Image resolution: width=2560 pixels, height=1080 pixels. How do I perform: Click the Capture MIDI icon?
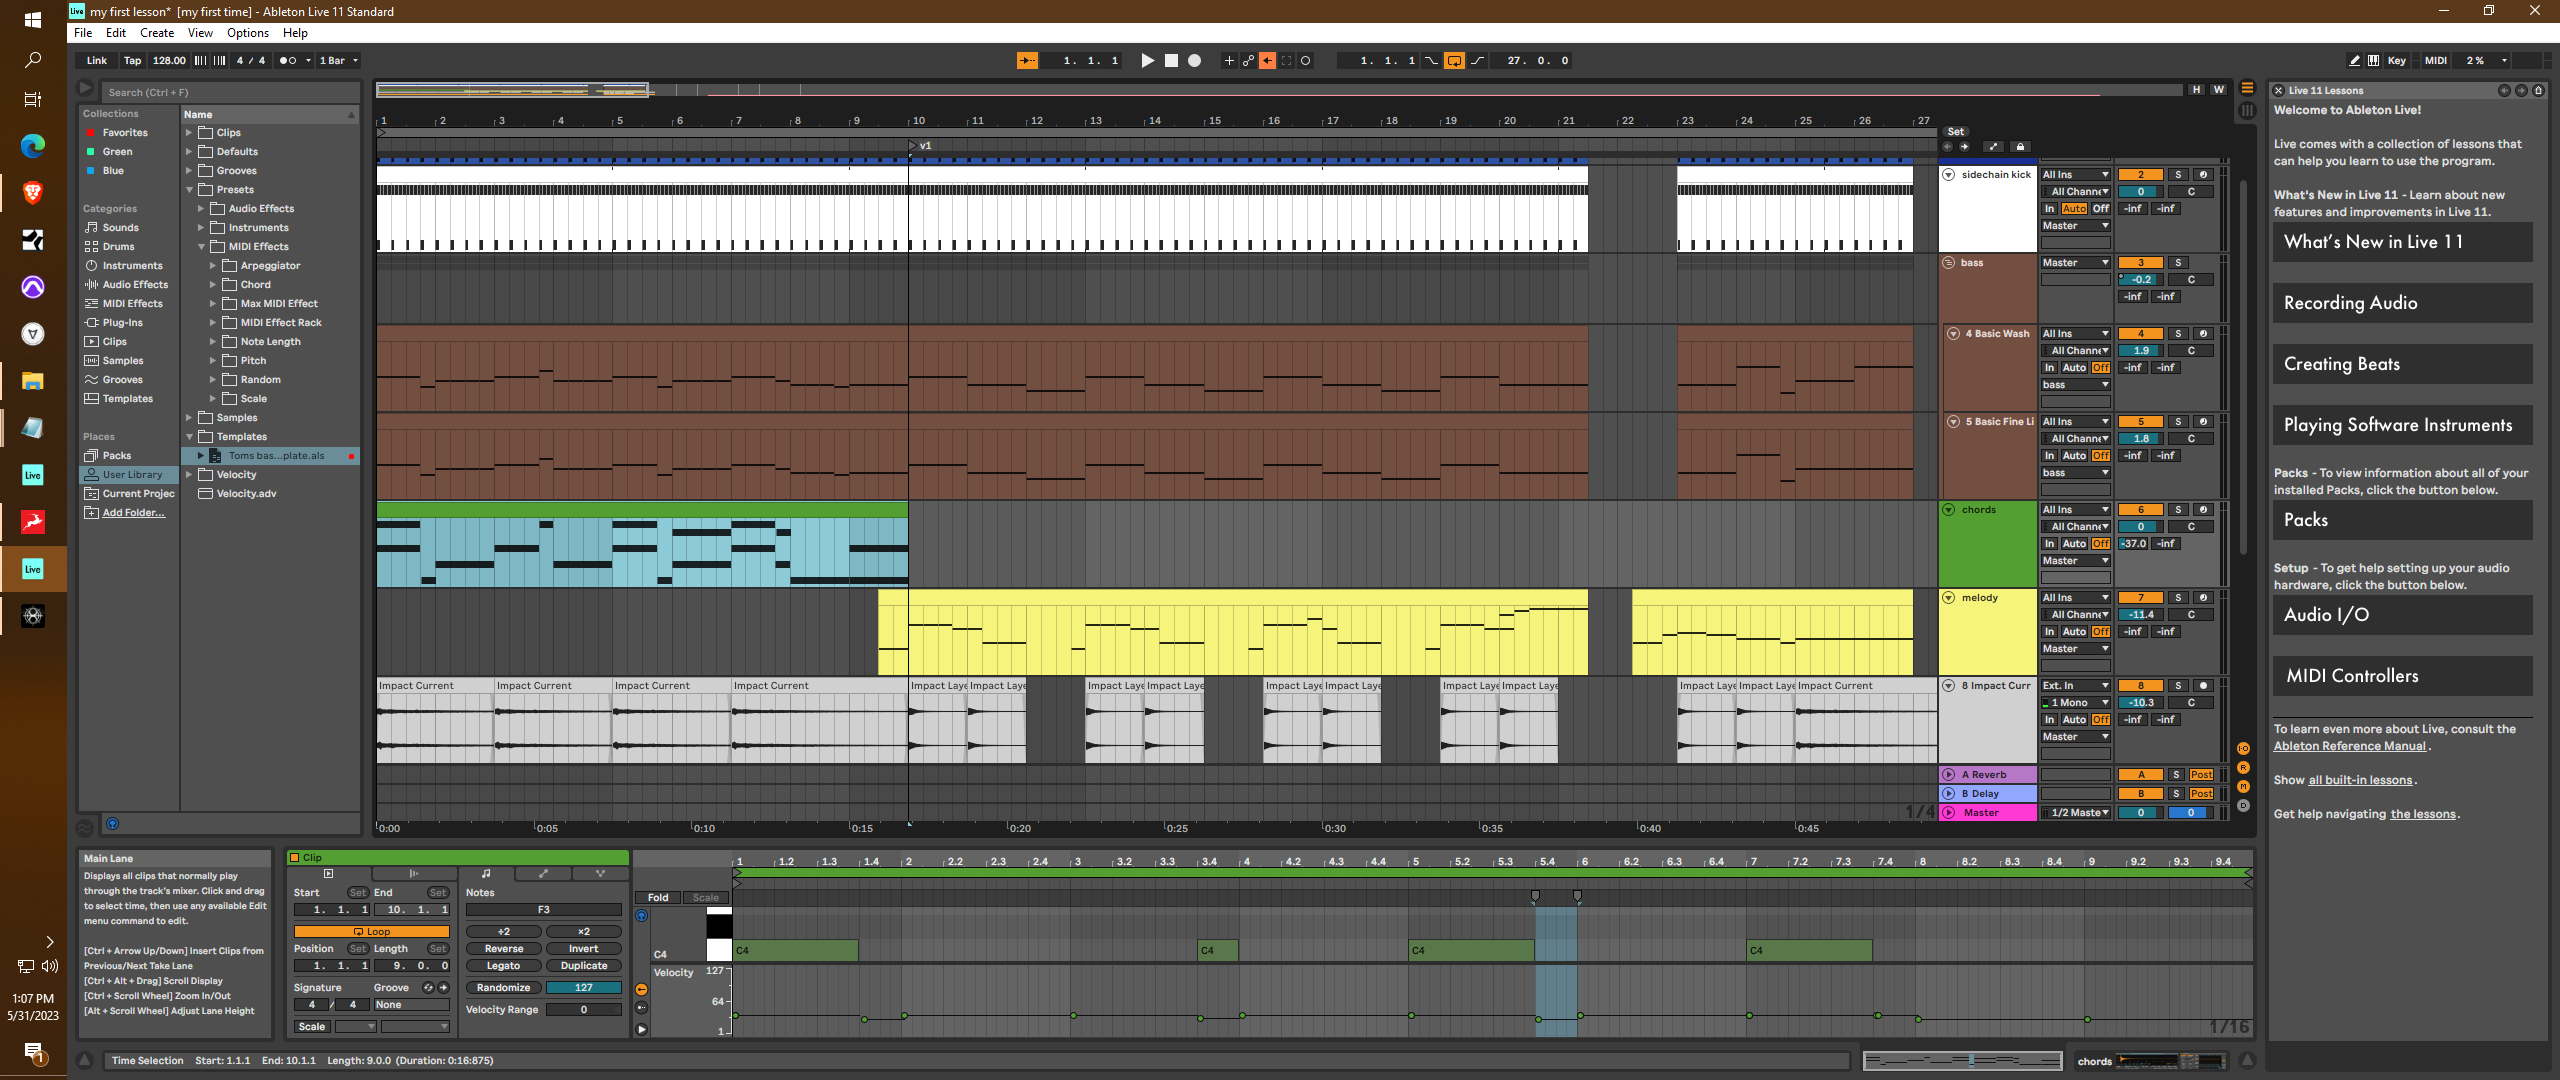pos(1286,61)
